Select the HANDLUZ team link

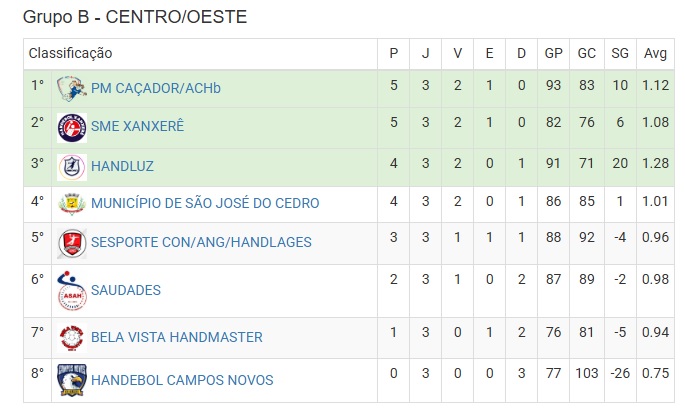[122, 167]
